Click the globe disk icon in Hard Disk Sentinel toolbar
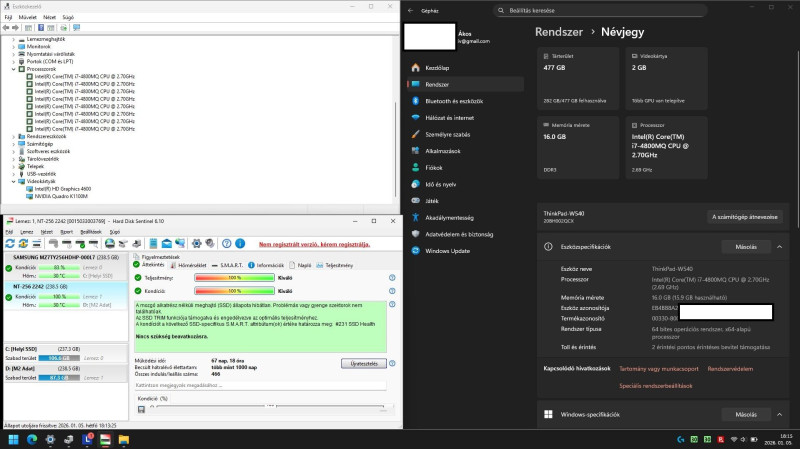Screen dimensions: 800x449 tap(110, 244)
